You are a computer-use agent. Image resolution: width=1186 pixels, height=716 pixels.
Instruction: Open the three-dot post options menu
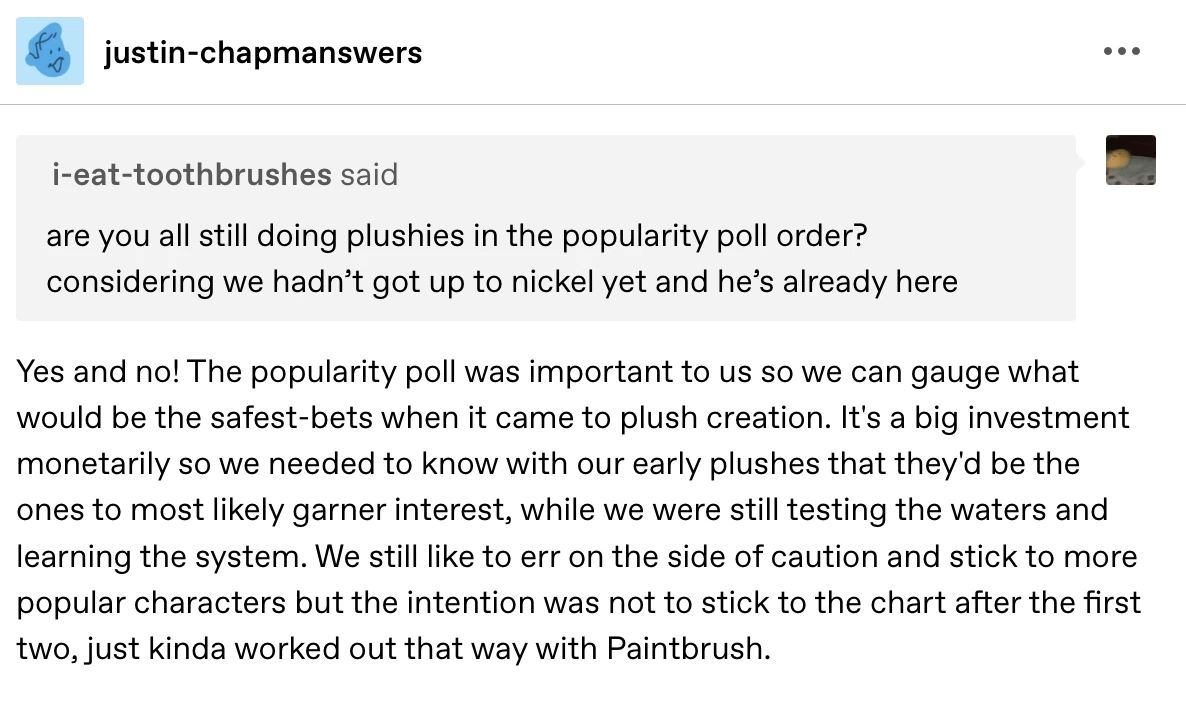click(1121, 51)
